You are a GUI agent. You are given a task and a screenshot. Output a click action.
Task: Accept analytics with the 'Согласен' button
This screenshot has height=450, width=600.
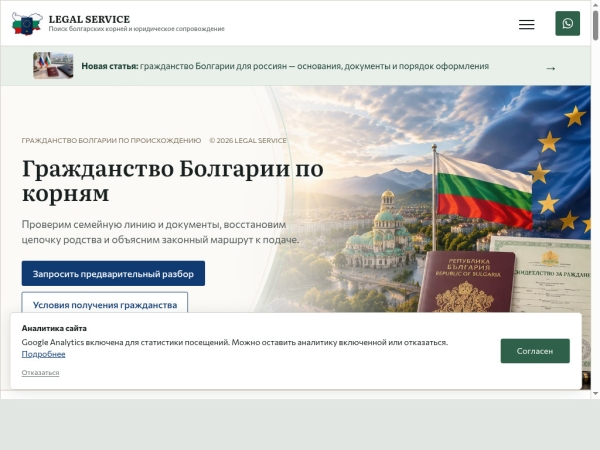[535, 351]
